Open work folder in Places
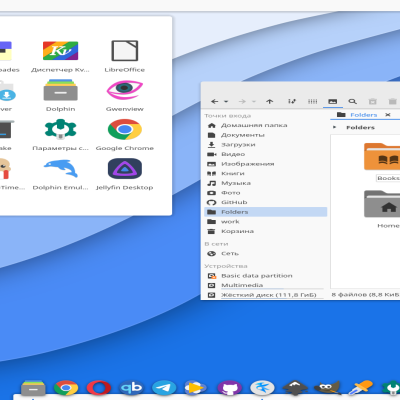Viewport: 400px width, 400px height. (x=265, y=222)
